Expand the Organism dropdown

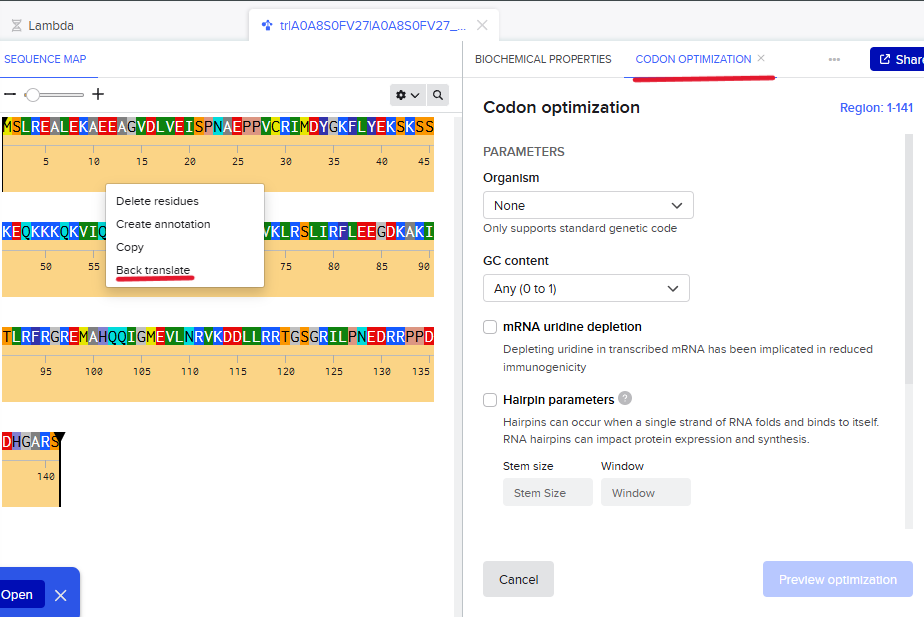pos(588,205)
